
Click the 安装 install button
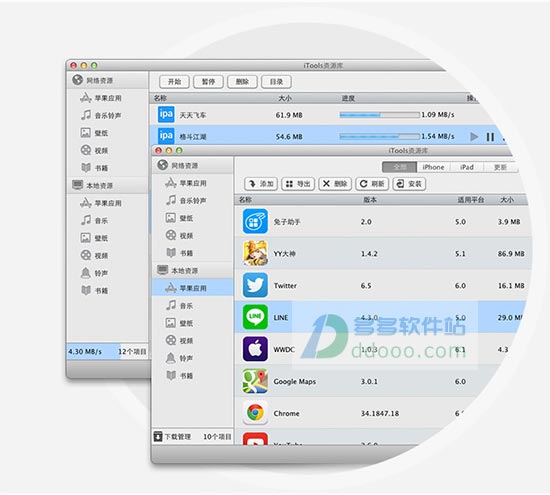tap(409, 184)
